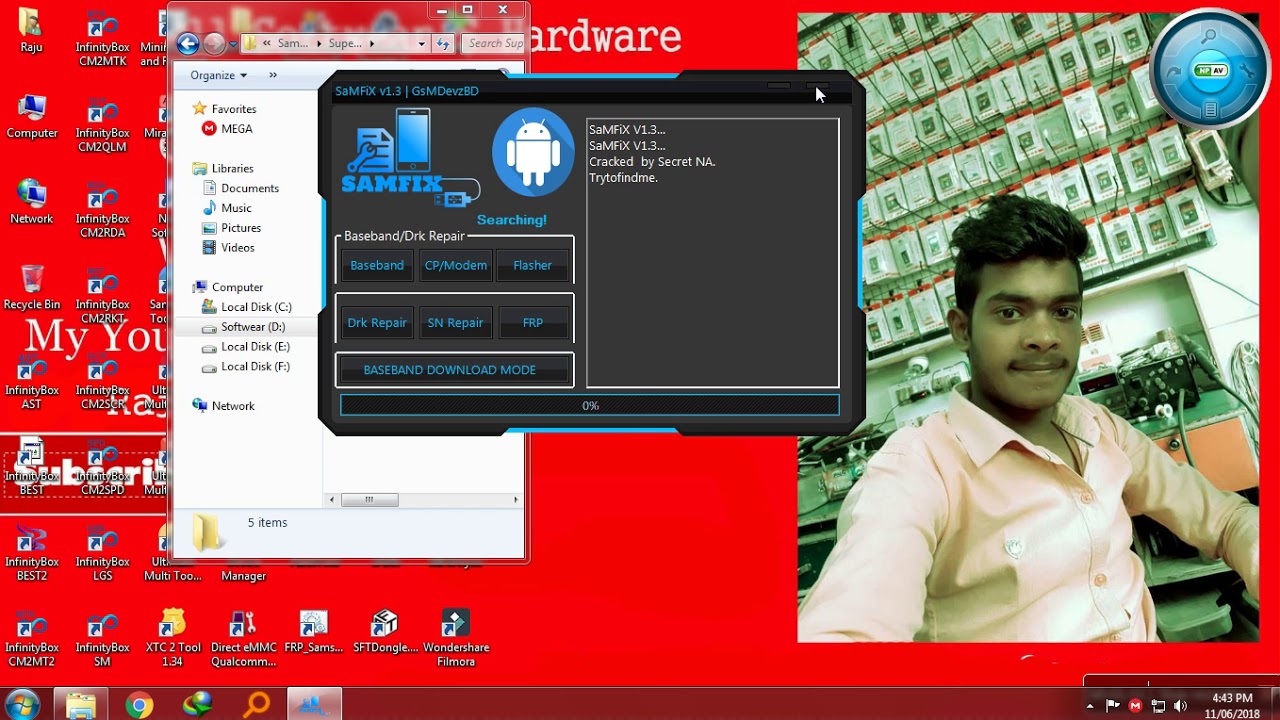Image resolution: width=1280 pixels, height=720 pixels.
Task: Refresh the Explorer folder view
Action: (443, 44)
